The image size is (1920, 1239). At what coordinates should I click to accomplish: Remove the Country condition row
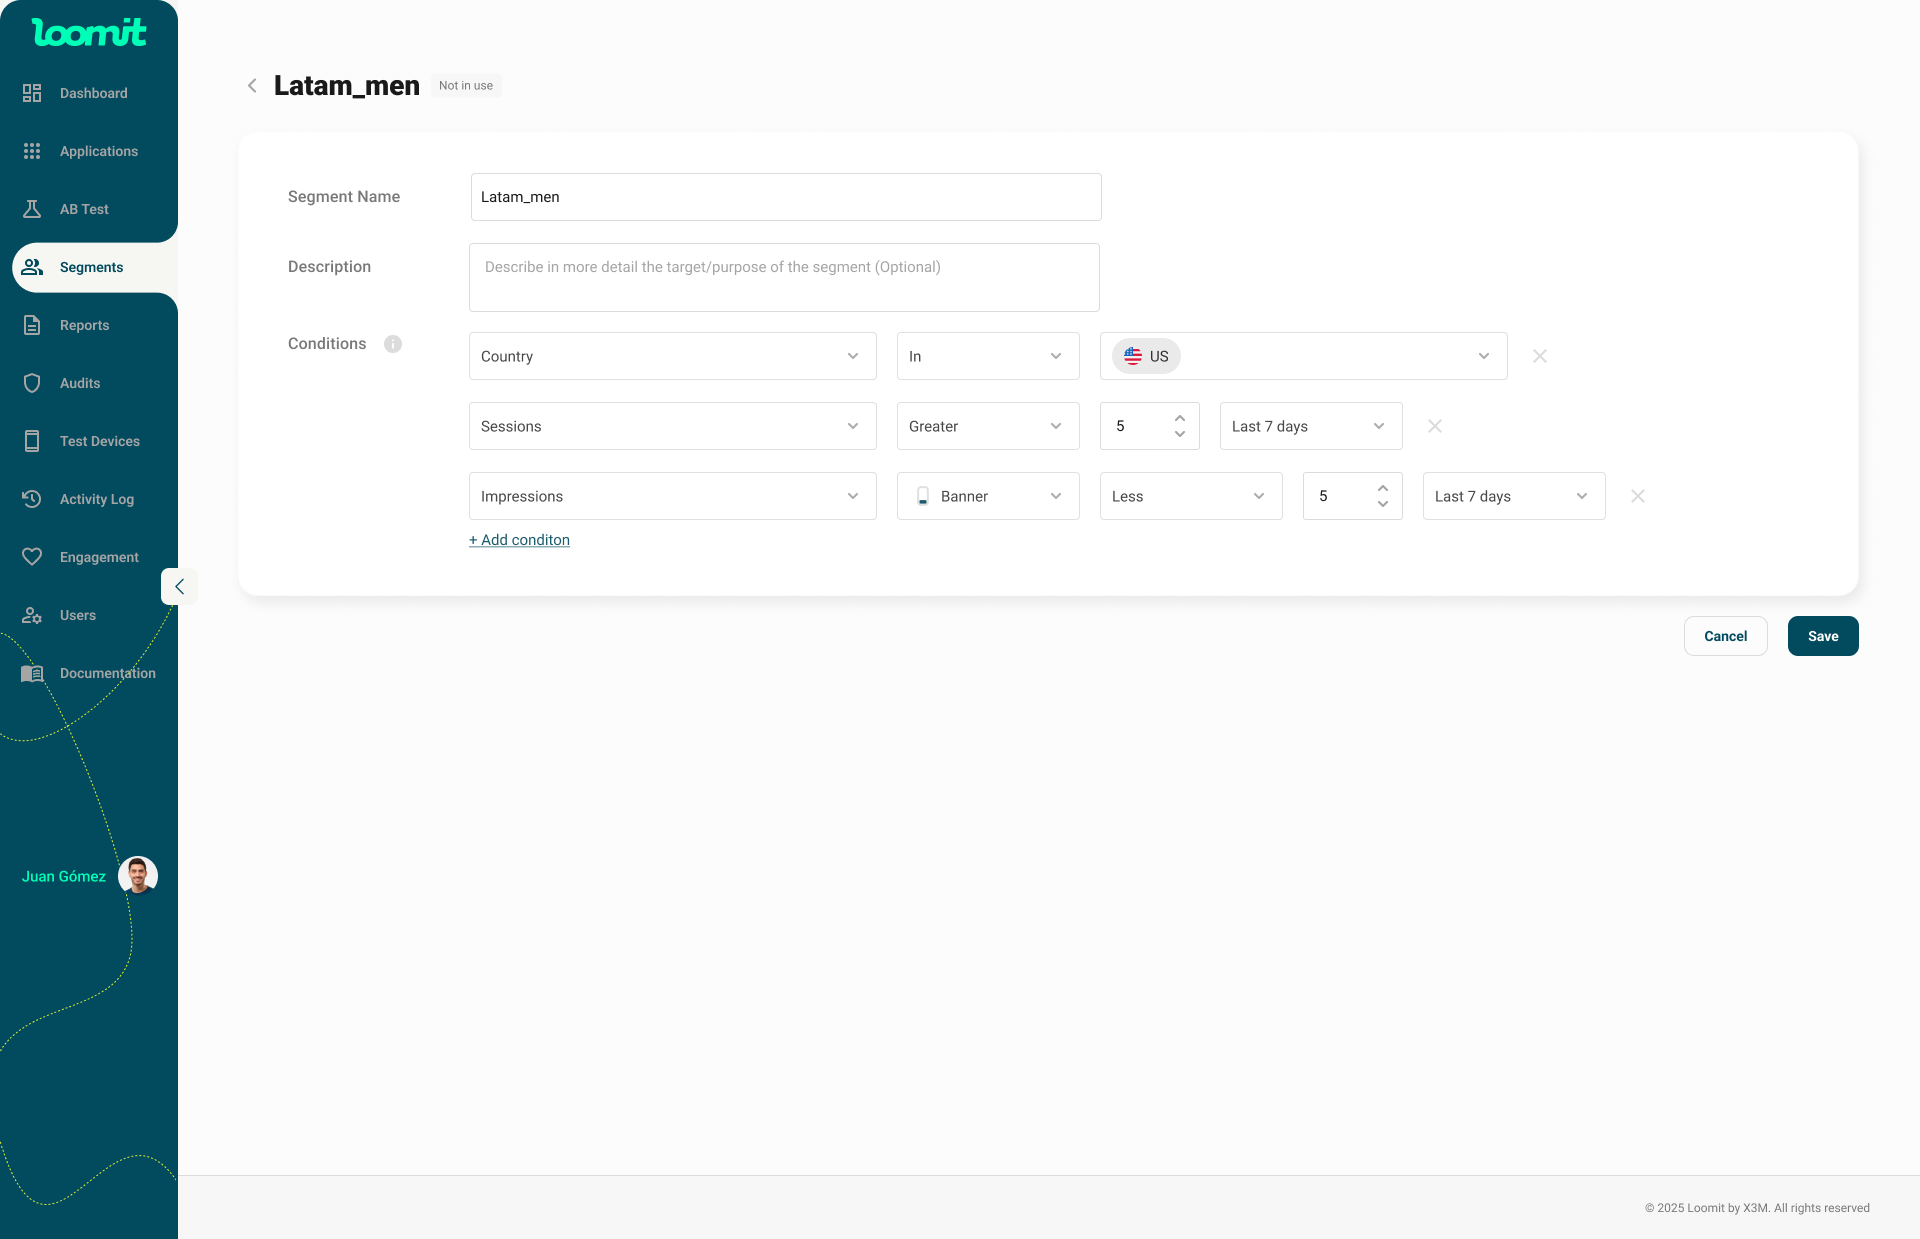1540,356
